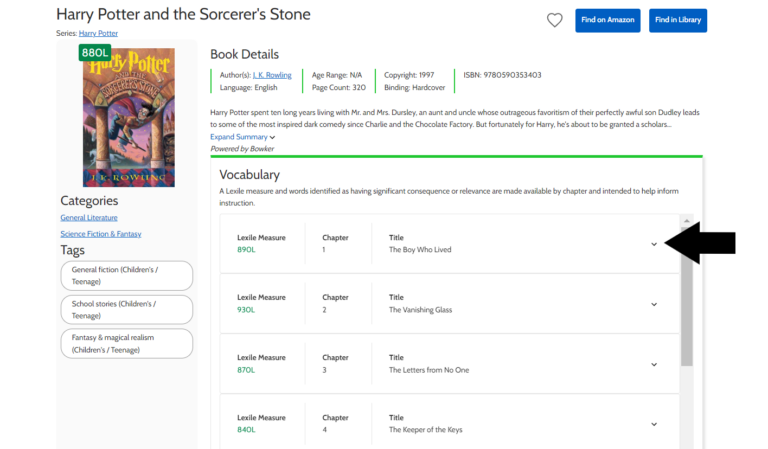Image resolution: width=768 pixels, height=449 pixels.
Task: Open the General Literature category
Action: pos(89,217)
